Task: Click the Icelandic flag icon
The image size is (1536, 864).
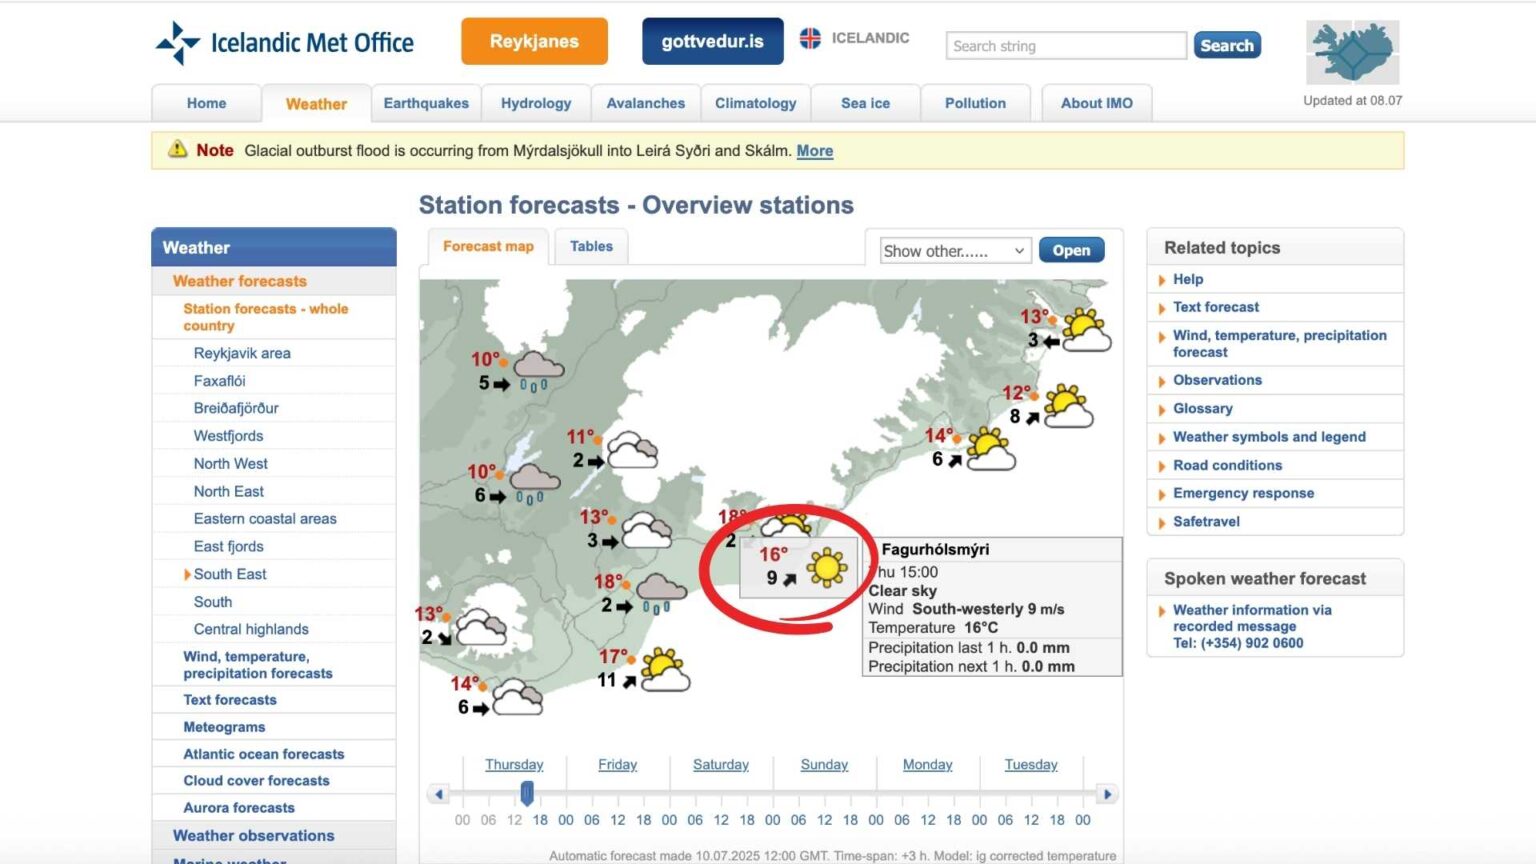Action: [810, 38]
